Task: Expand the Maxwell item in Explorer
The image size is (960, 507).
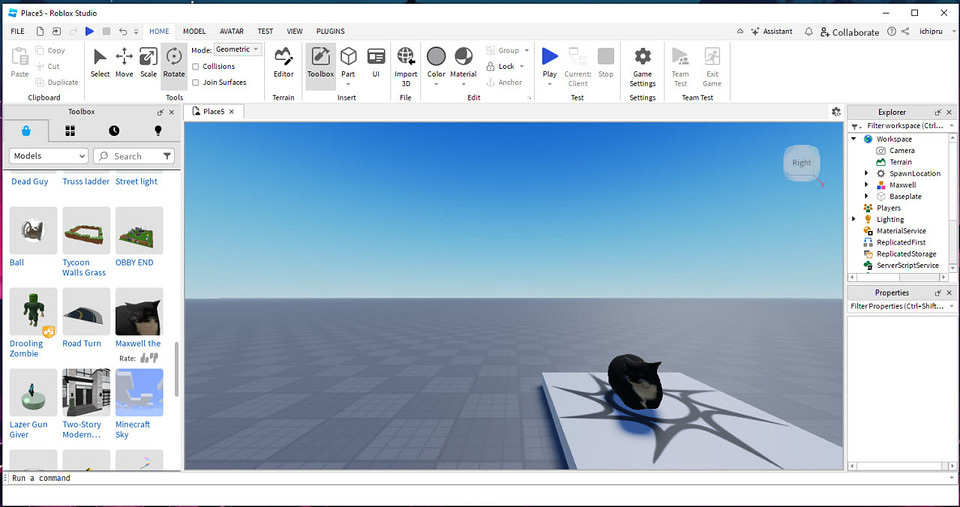Action: click(867, 185)
